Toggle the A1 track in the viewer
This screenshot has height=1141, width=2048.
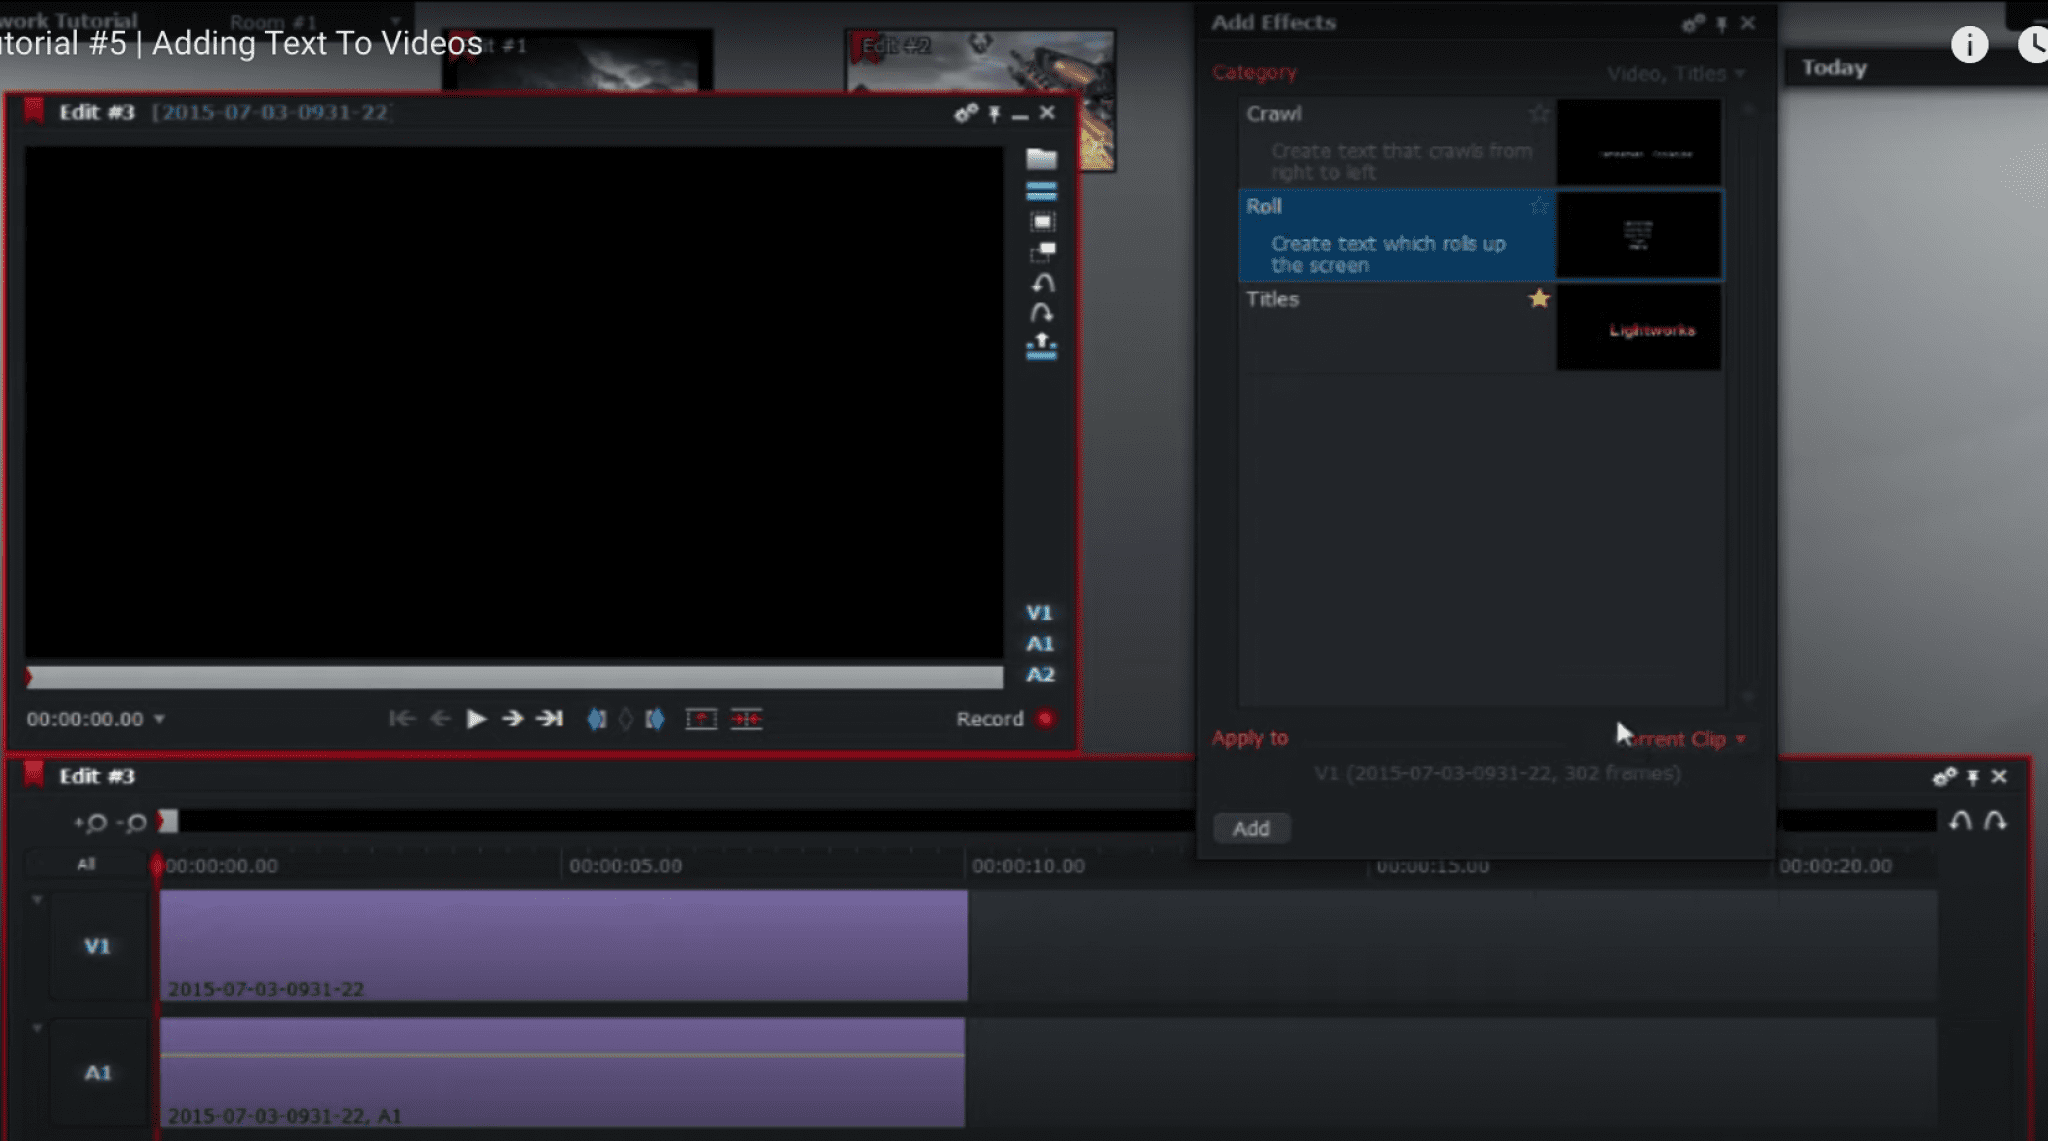[x=1039, y=644]
